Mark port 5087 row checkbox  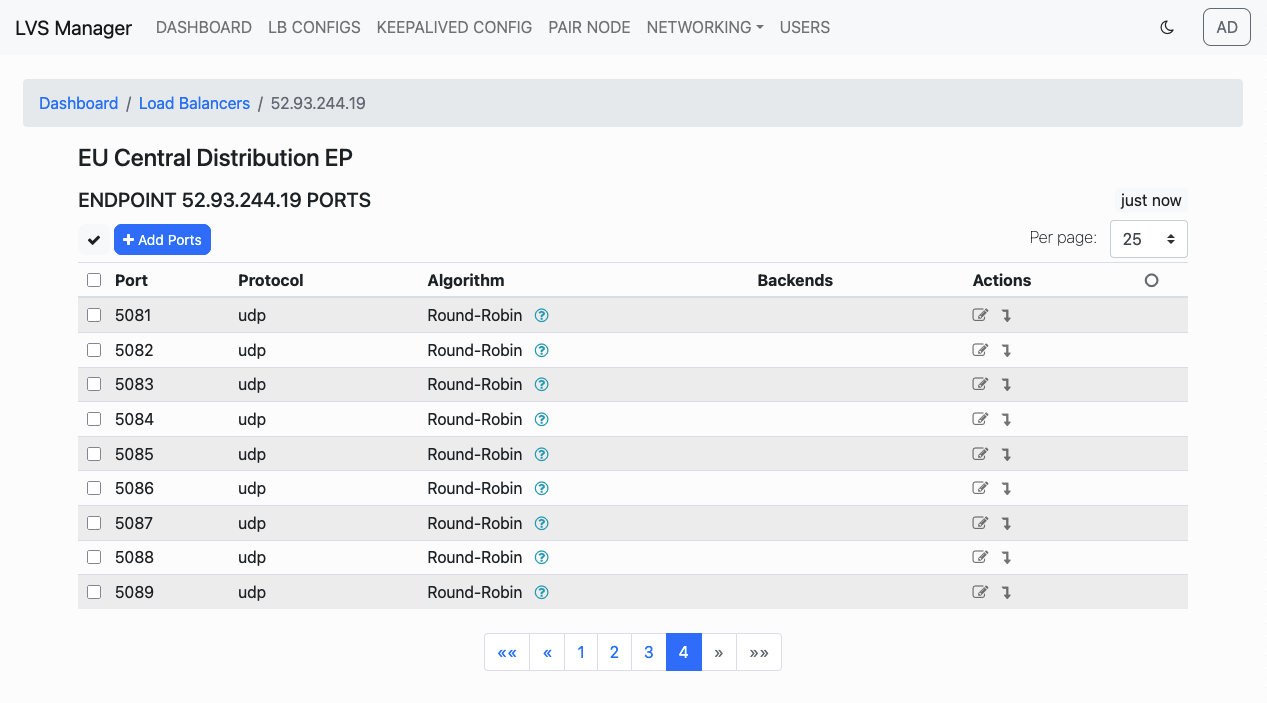(94, 523)
